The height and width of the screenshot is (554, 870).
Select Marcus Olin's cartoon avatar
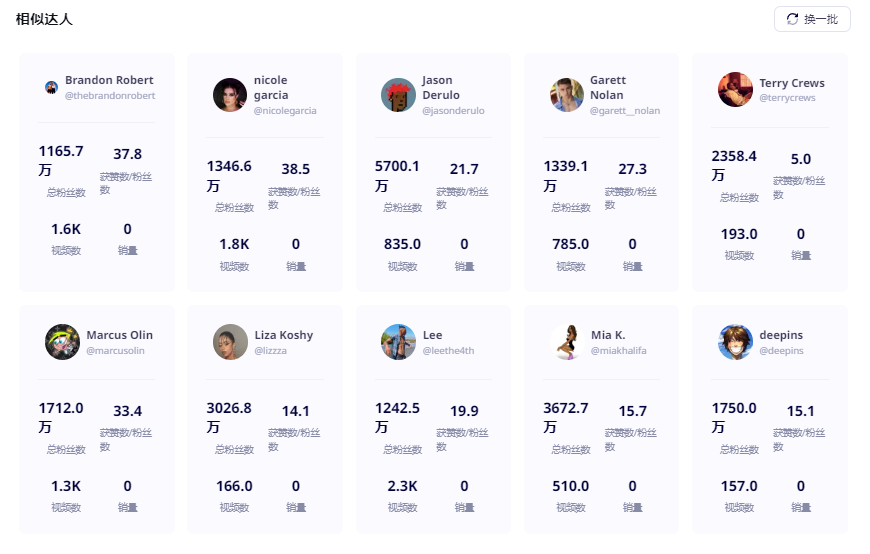(62, 342)
